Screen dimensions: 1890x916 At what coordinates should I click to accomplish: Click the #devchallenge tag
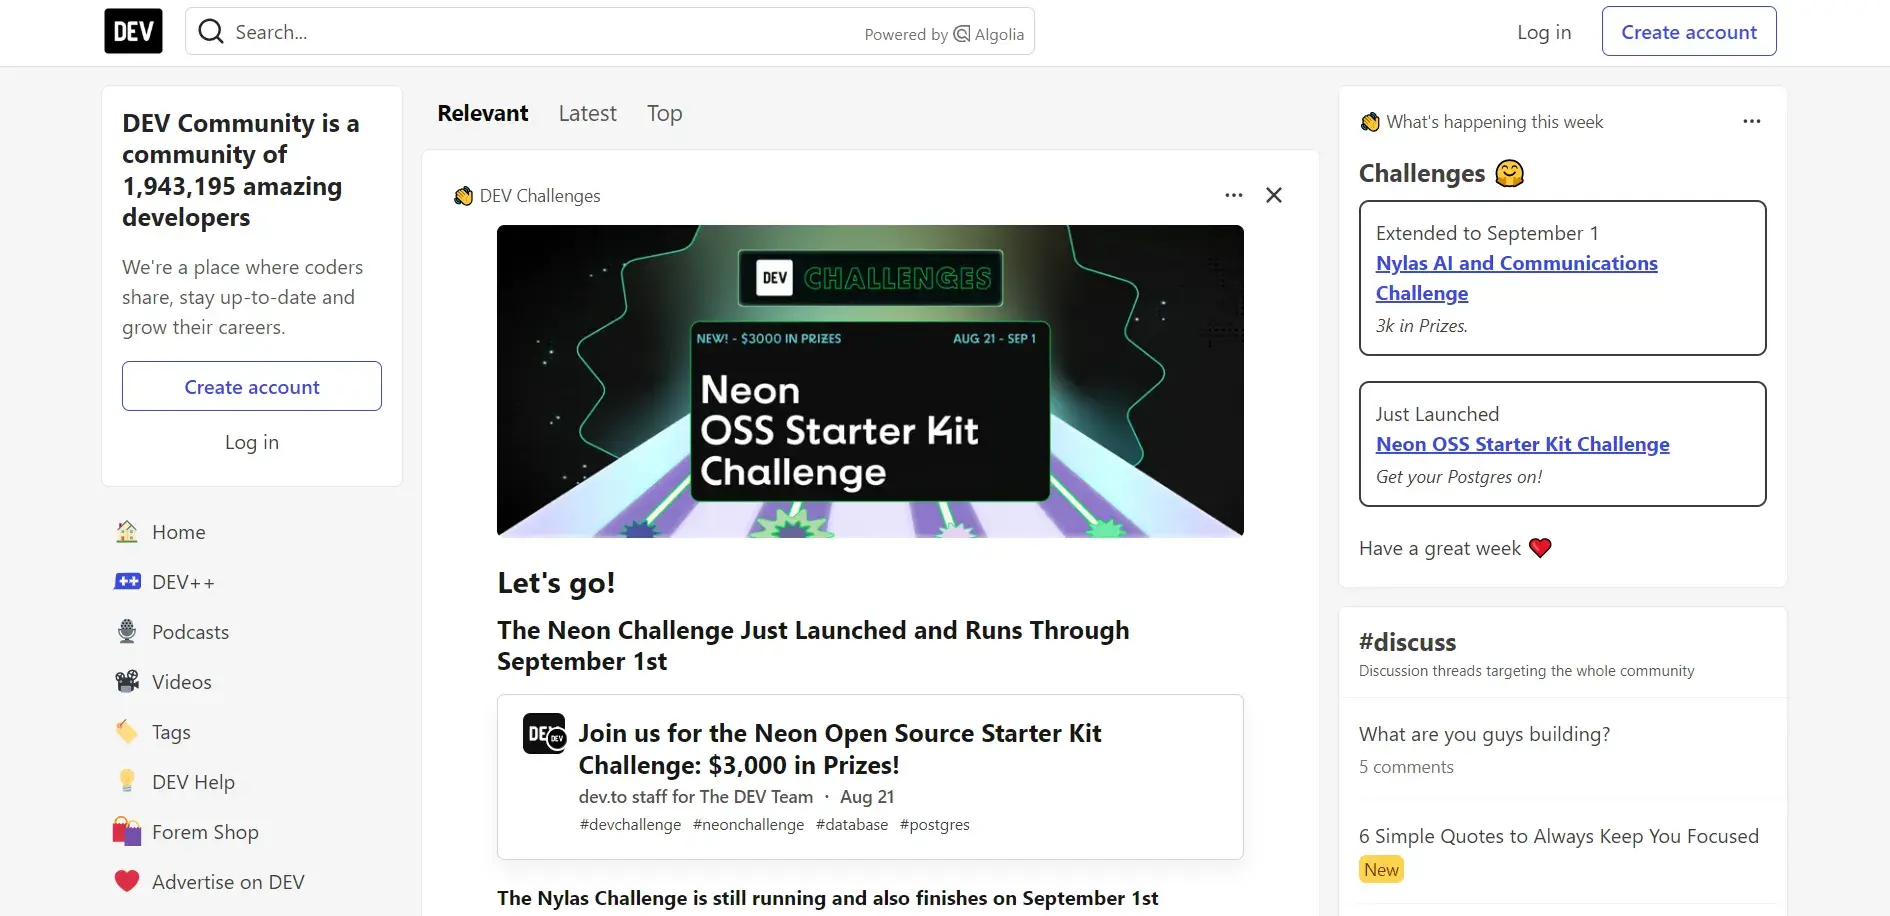[630, 825]
